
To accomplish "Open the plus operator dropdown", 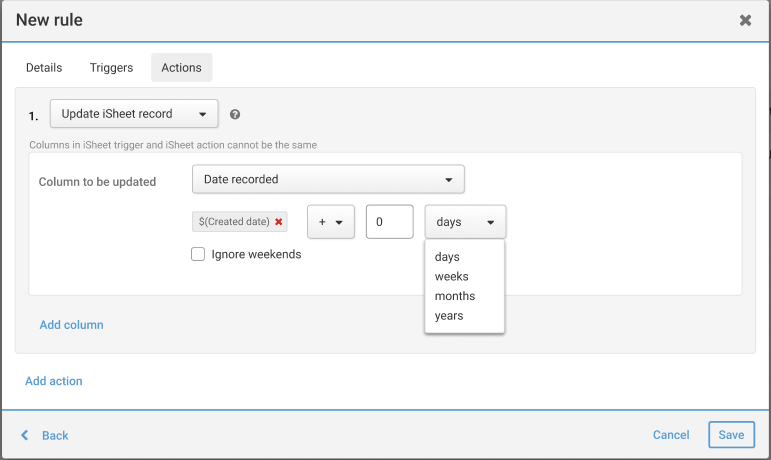I will (x=330, y=222).
